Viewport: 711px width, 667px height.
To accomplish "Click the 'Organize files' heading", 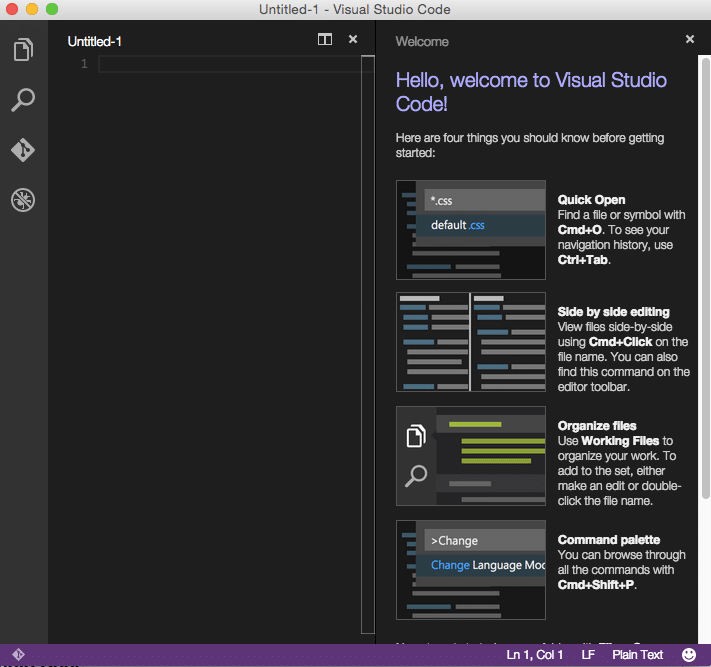I will pyautogui.click(x=597, y=426).
